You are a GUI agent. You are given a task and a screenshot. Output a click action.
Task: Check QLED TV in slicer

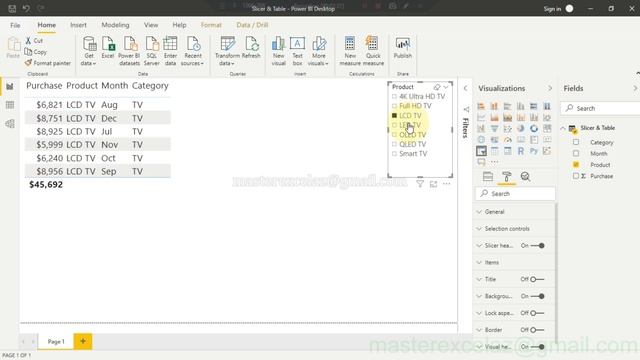point(394,144)
